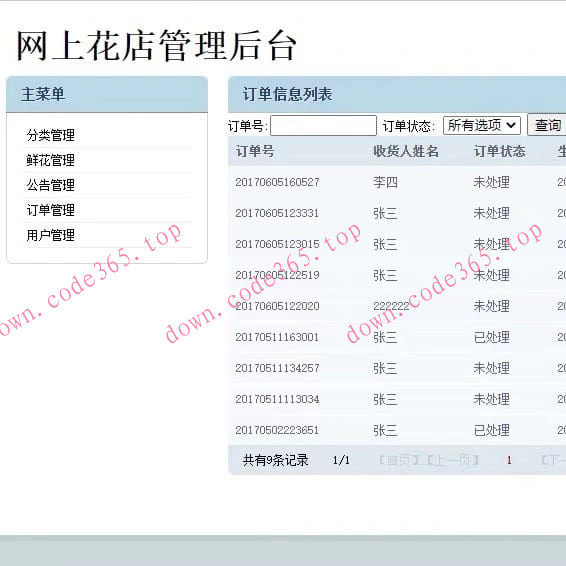Image resolution: width=566 pixels, height=566 pixels.
Task: Open 分类管理 in the main menu
Action: click(51, 135)
